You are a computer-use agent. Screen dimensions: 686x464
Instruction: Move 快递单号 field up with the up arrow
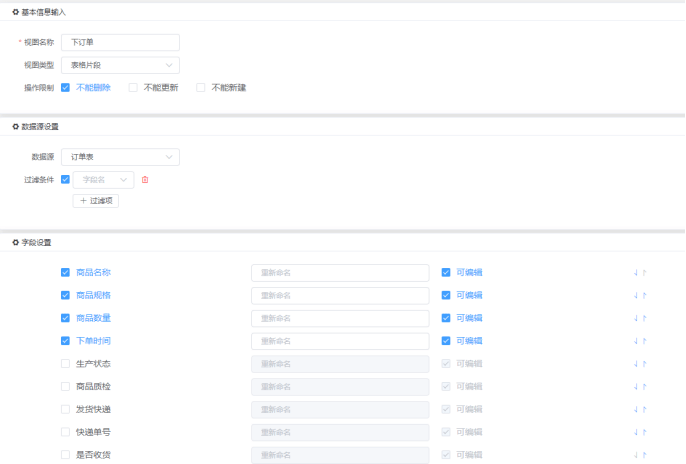[x=644, y=432]
